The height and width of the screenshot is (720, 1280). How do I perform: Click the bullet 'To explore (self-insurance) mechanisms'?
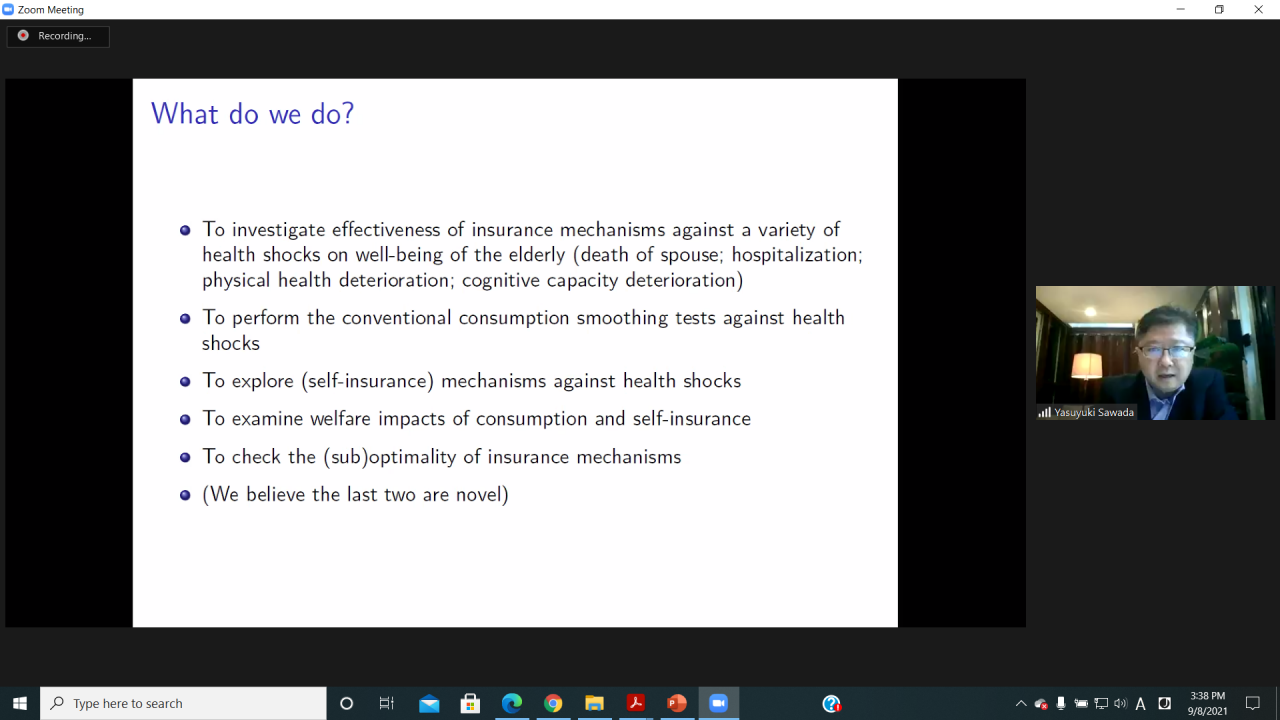[x=471, y=381]
